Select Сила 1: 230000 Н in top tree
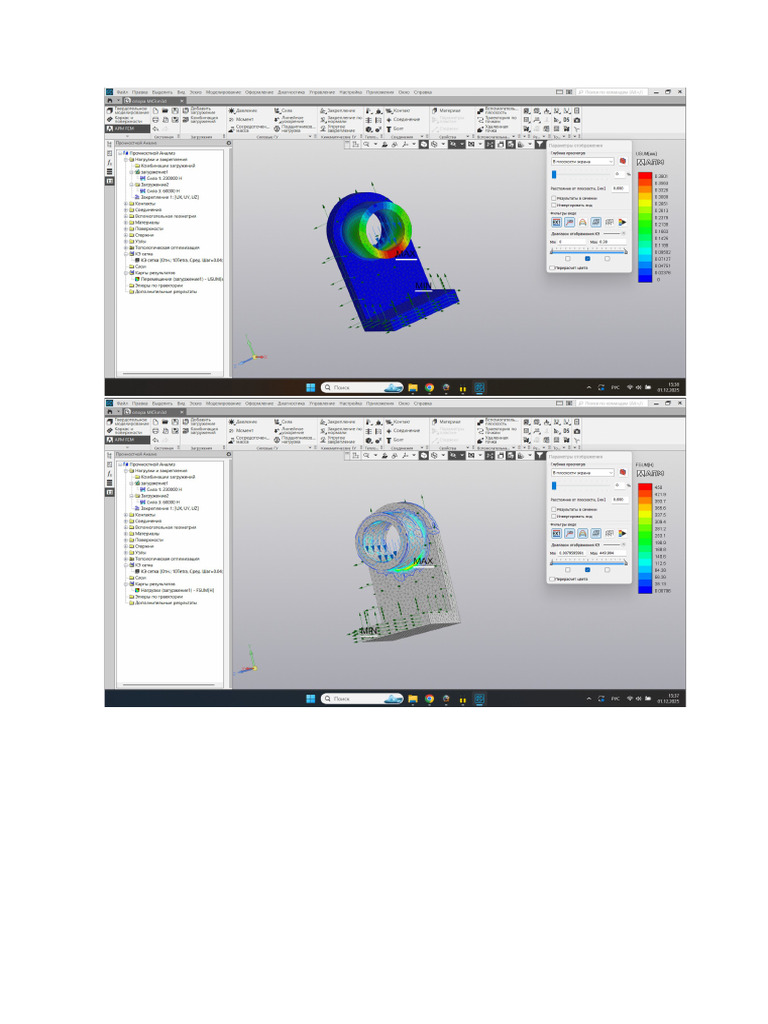768x1024 pixels. click(161, 178)
